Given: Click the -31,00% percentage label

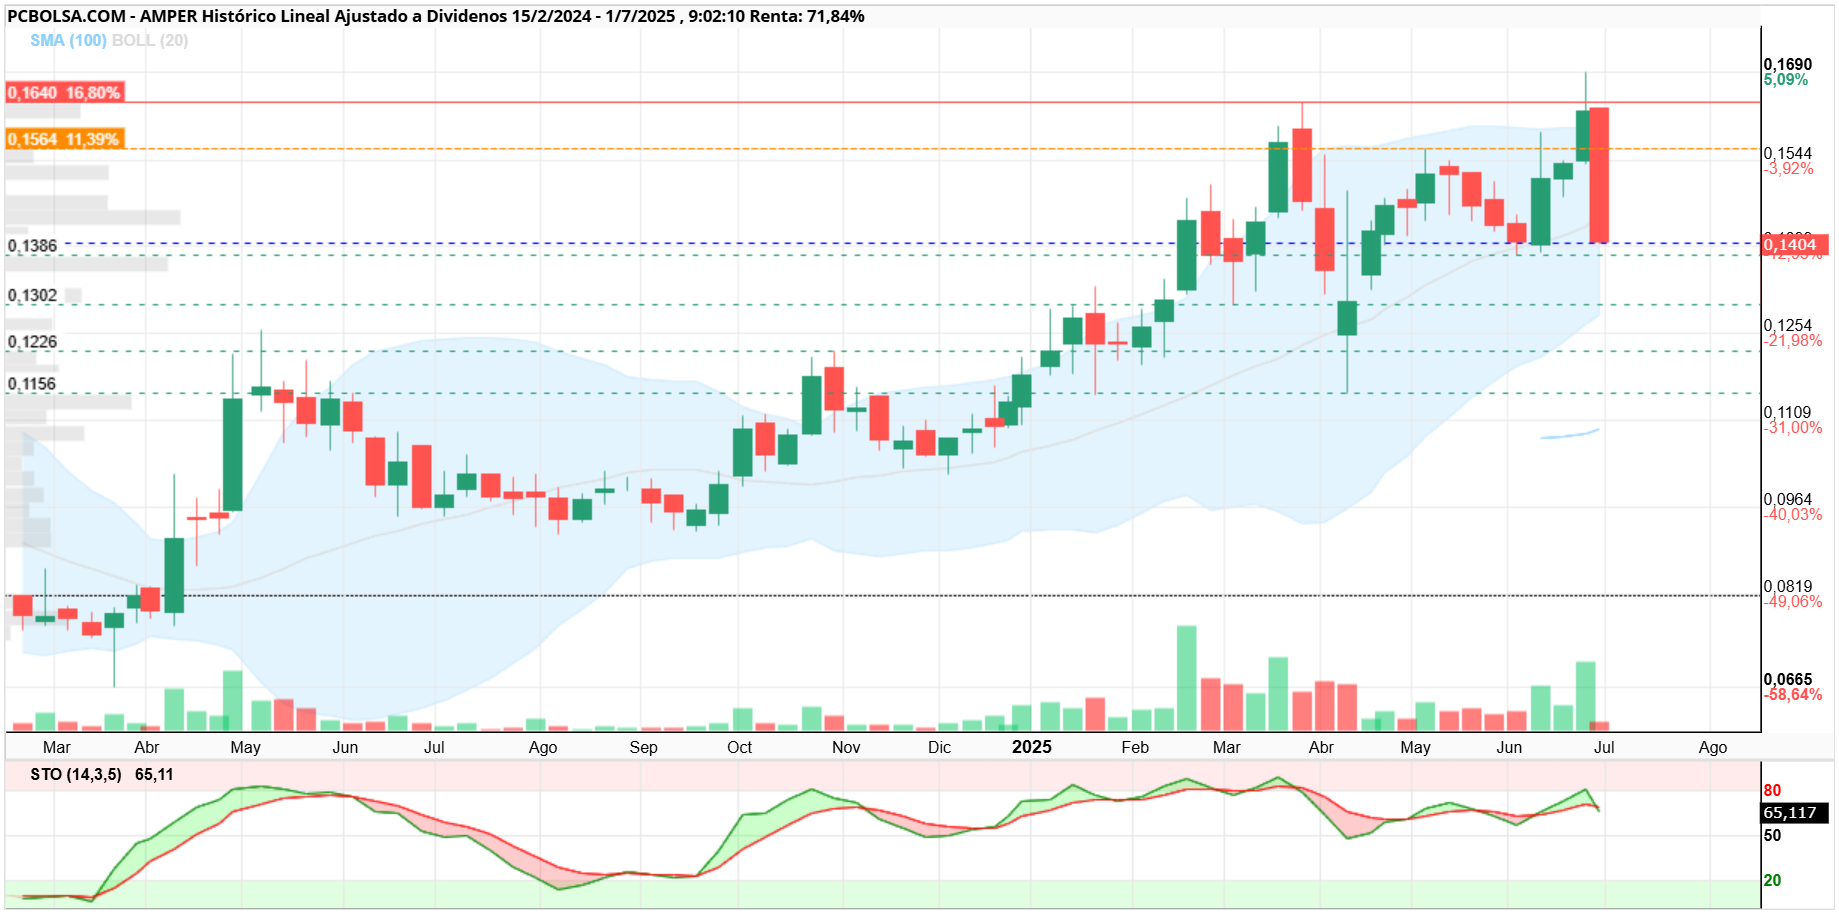Looking at the screenshot, I should (x=1793, y=427).
